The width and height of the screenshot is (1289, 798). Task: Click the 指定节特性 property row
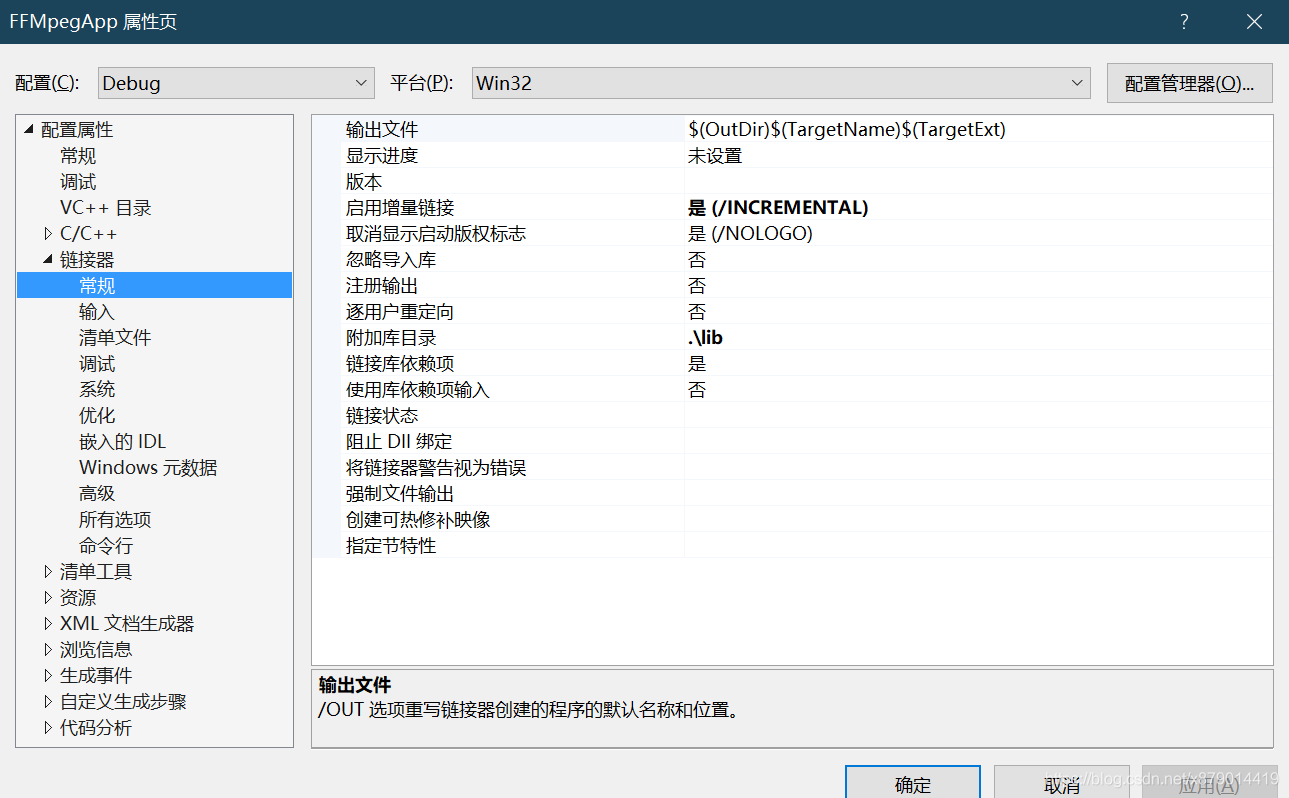792,545
